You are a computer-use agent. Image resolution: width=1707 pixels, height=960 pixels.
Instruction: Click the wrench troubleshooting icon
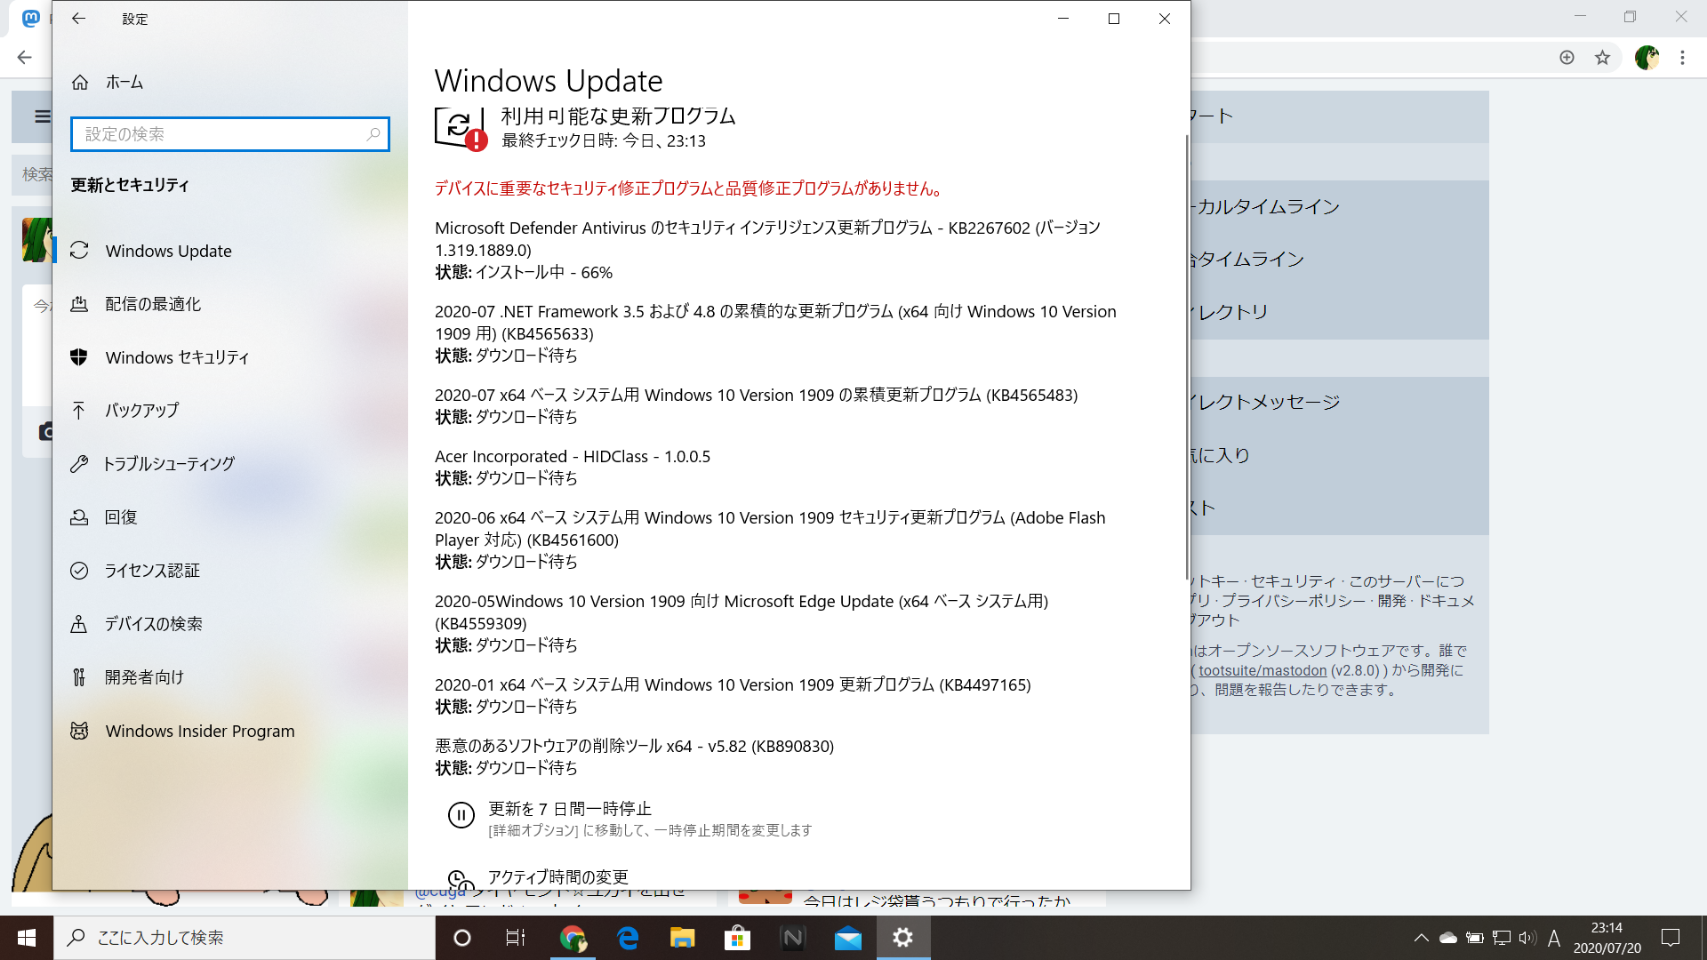[79, 464]
